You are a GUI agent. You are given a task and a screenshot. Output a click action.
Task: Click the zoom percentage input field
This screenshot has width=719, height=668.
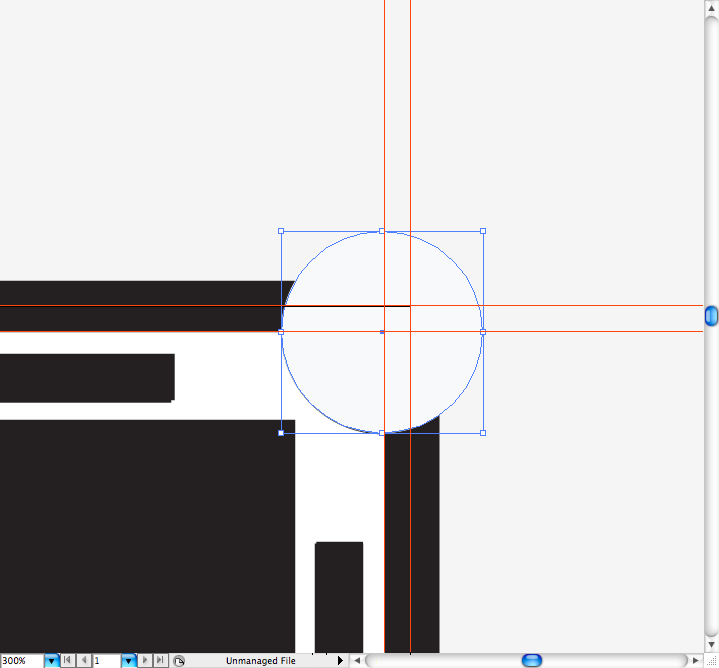tap(22, 661)
